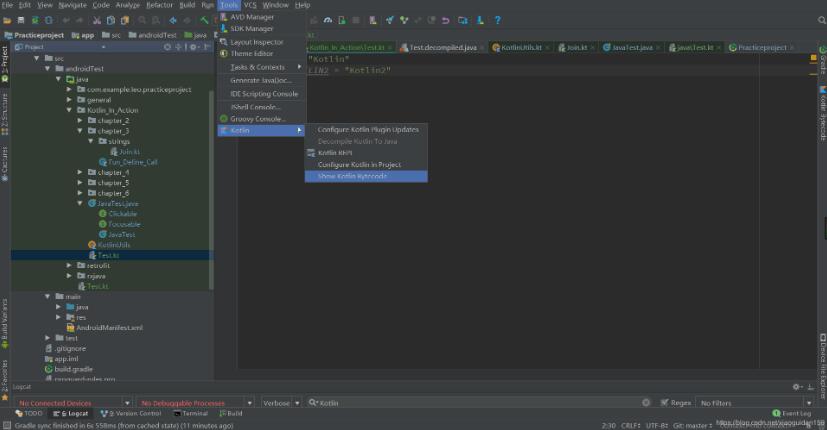827x430 pixels.
Task: Select Show Kotlin Bytecode menu item
Action: [x=366, y=176]
